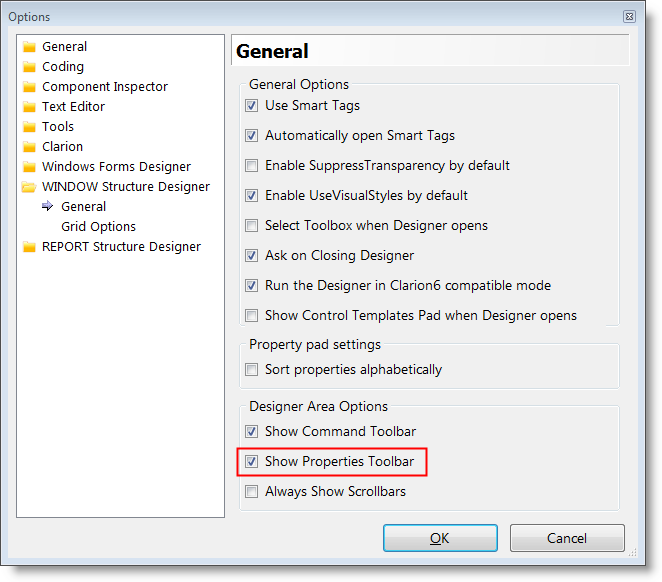Click the Text Editor folder icon
The image size is (662, 582).
coord(29,107)
